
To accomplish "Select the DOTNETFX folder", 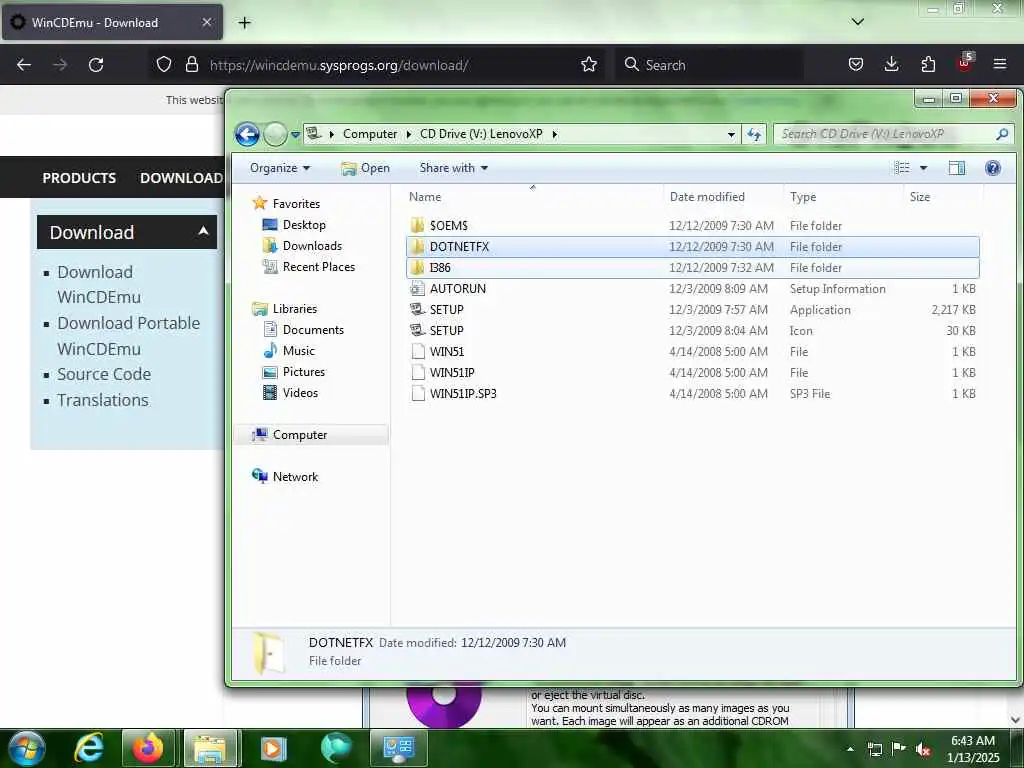I will [x=692, y=247].
